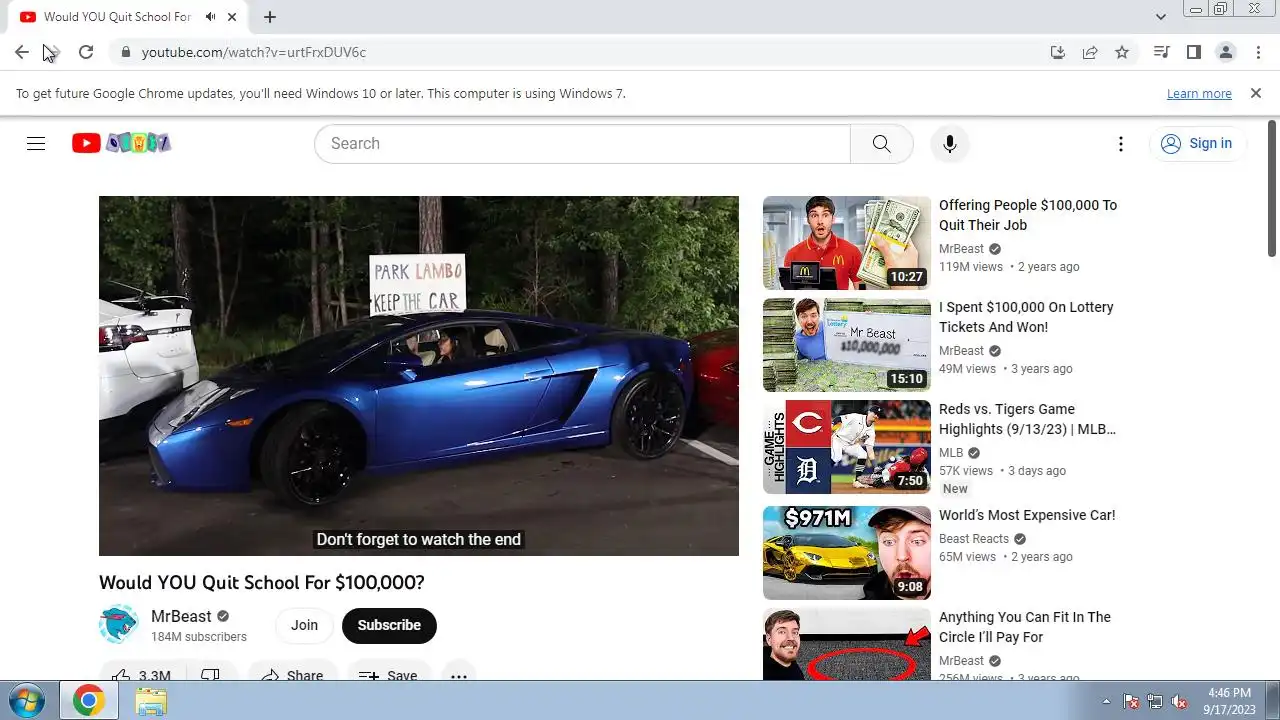This screenshot has height=720, width=1280.
Task: Click the YouTube Search field
Action: tap(582, 144)
